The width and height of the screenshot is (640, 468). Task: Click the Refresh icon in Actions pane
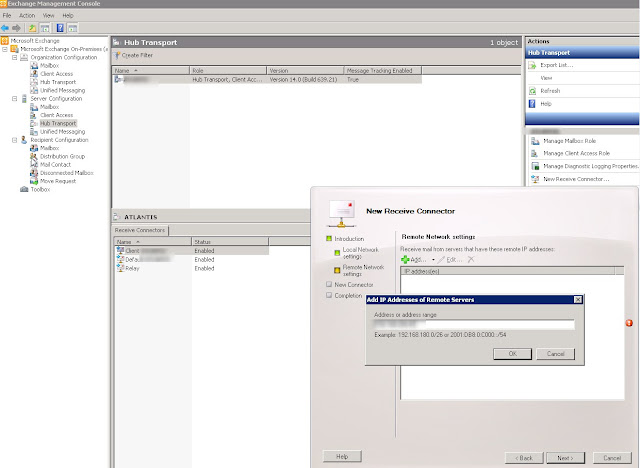coord(532,91)
